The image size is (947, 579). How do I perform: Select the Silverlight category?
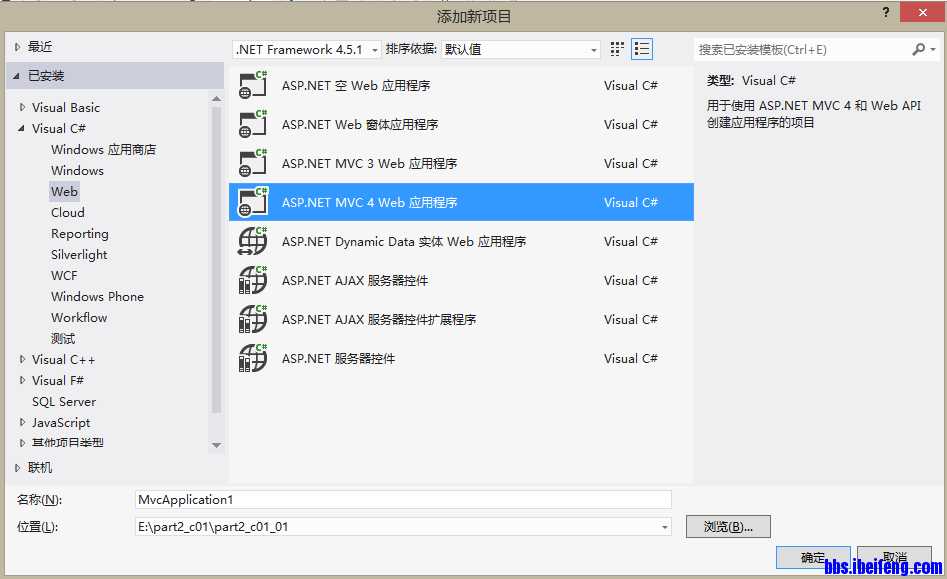coord(79,255)
